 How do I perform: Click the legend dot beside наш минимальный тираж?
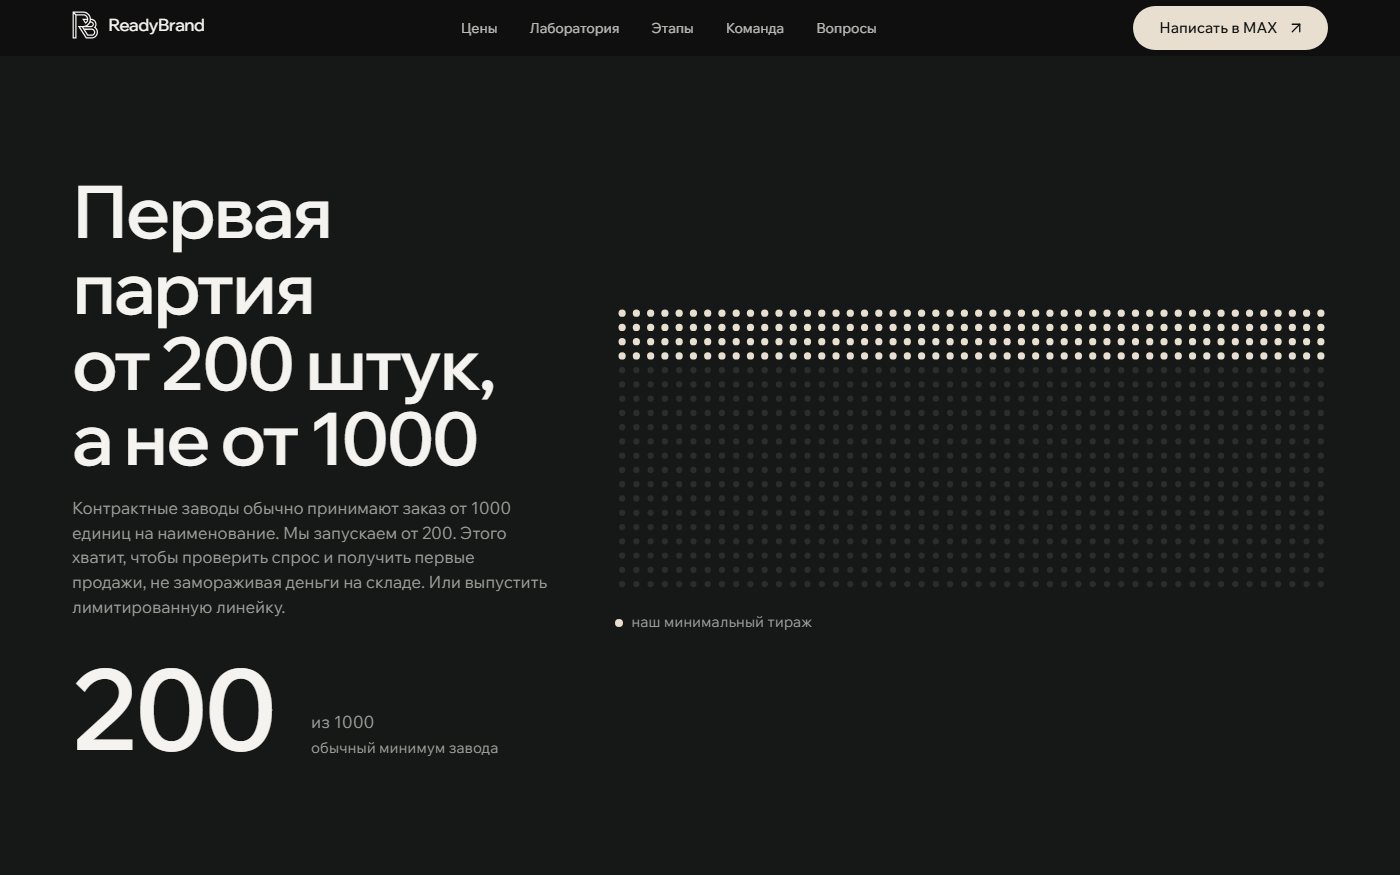(619, 623)
